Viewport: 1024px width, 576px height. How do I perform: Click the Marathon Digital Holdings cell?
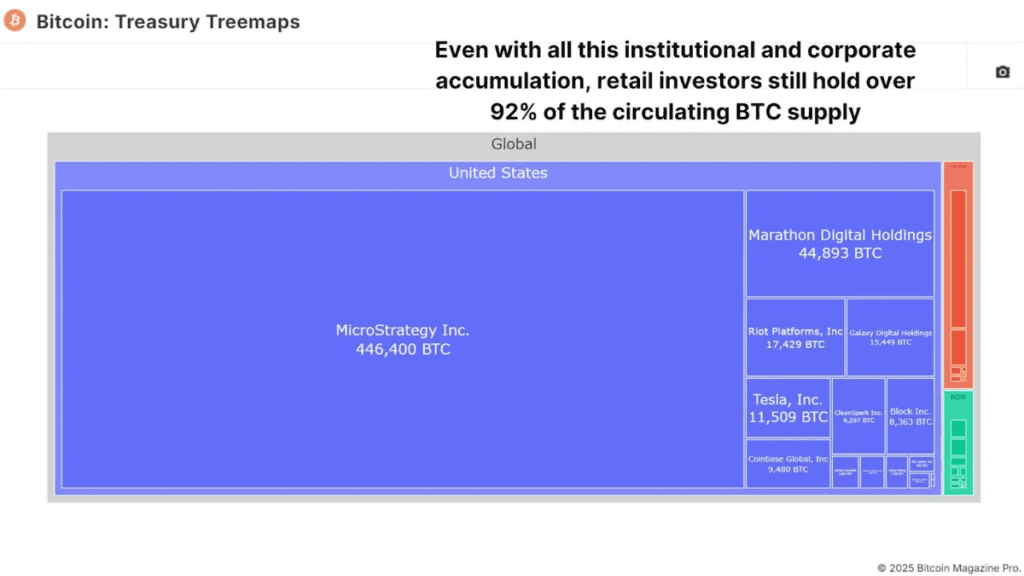click(840, 244)
